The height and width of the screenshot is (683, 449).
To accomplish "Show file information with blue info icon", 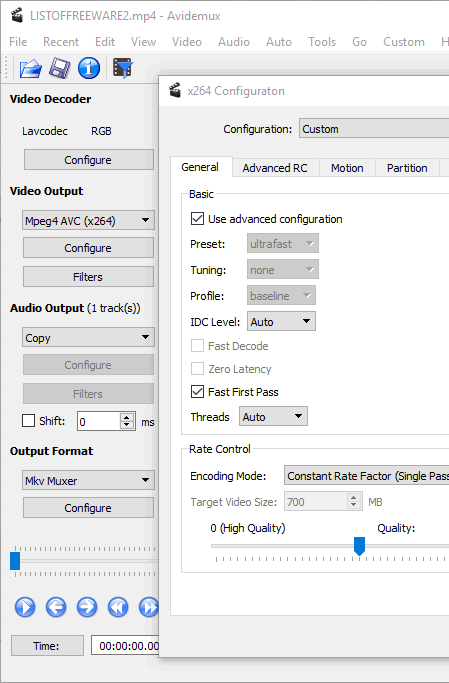I will [89, 68].
